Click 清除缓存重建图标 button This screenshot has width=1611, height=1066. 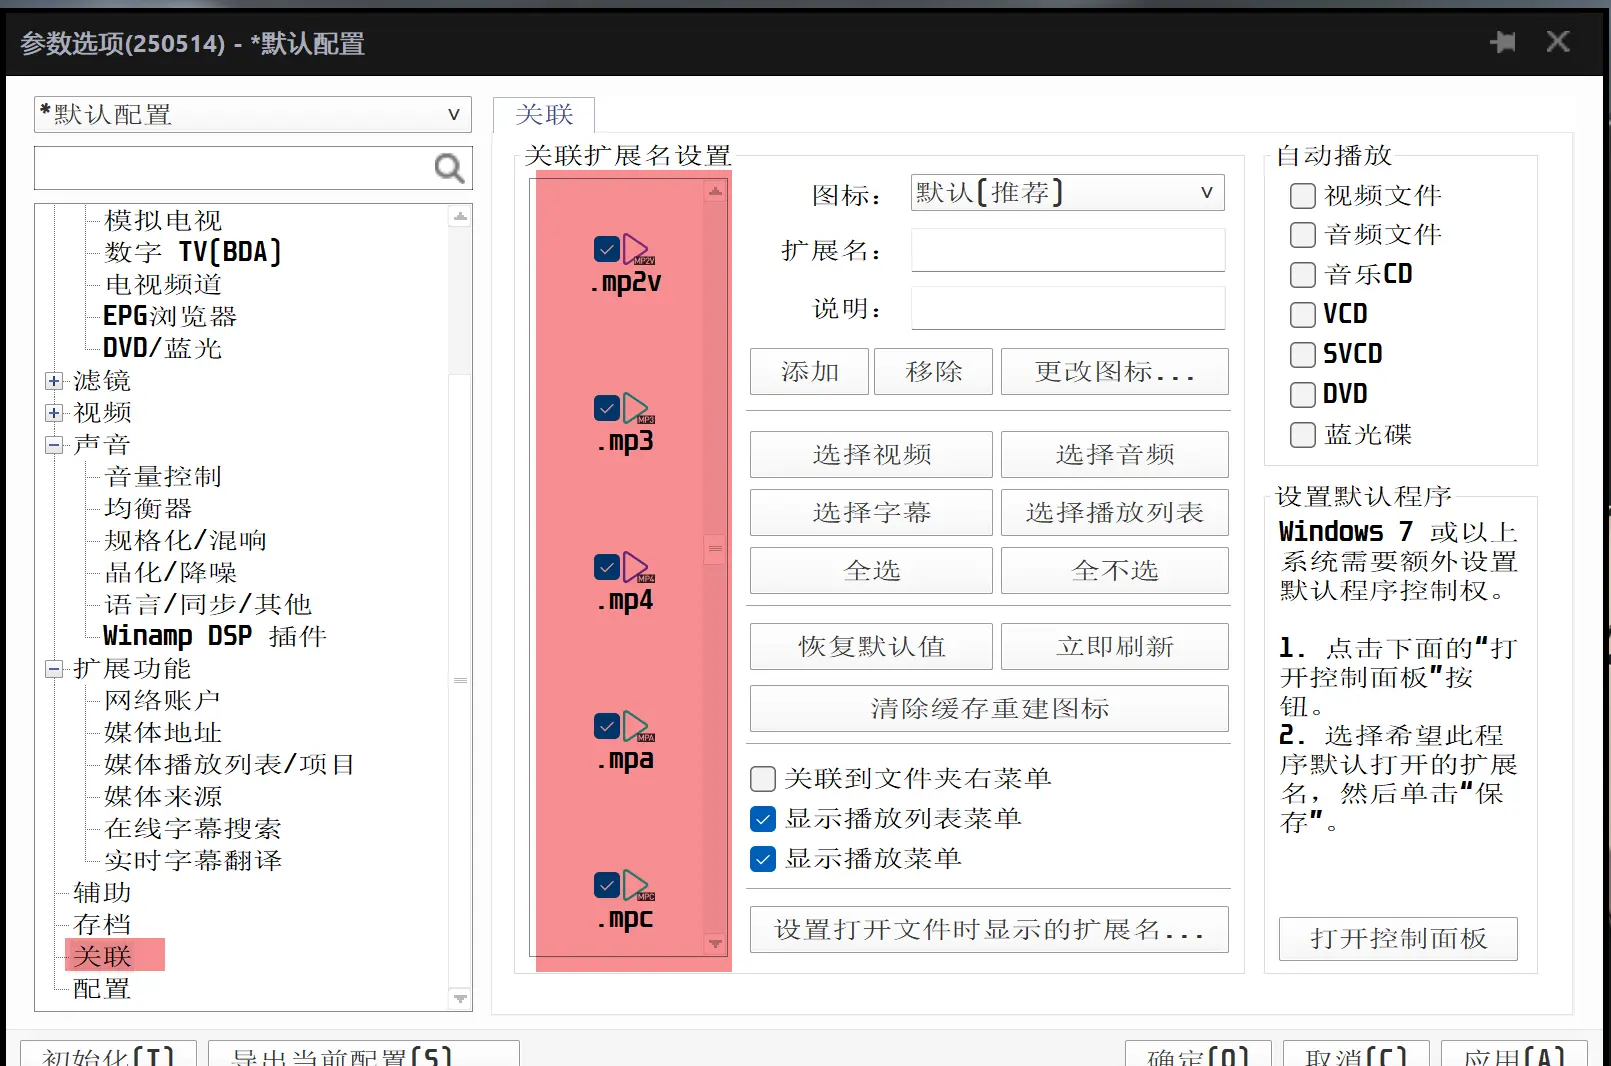[x=989, y=709]
